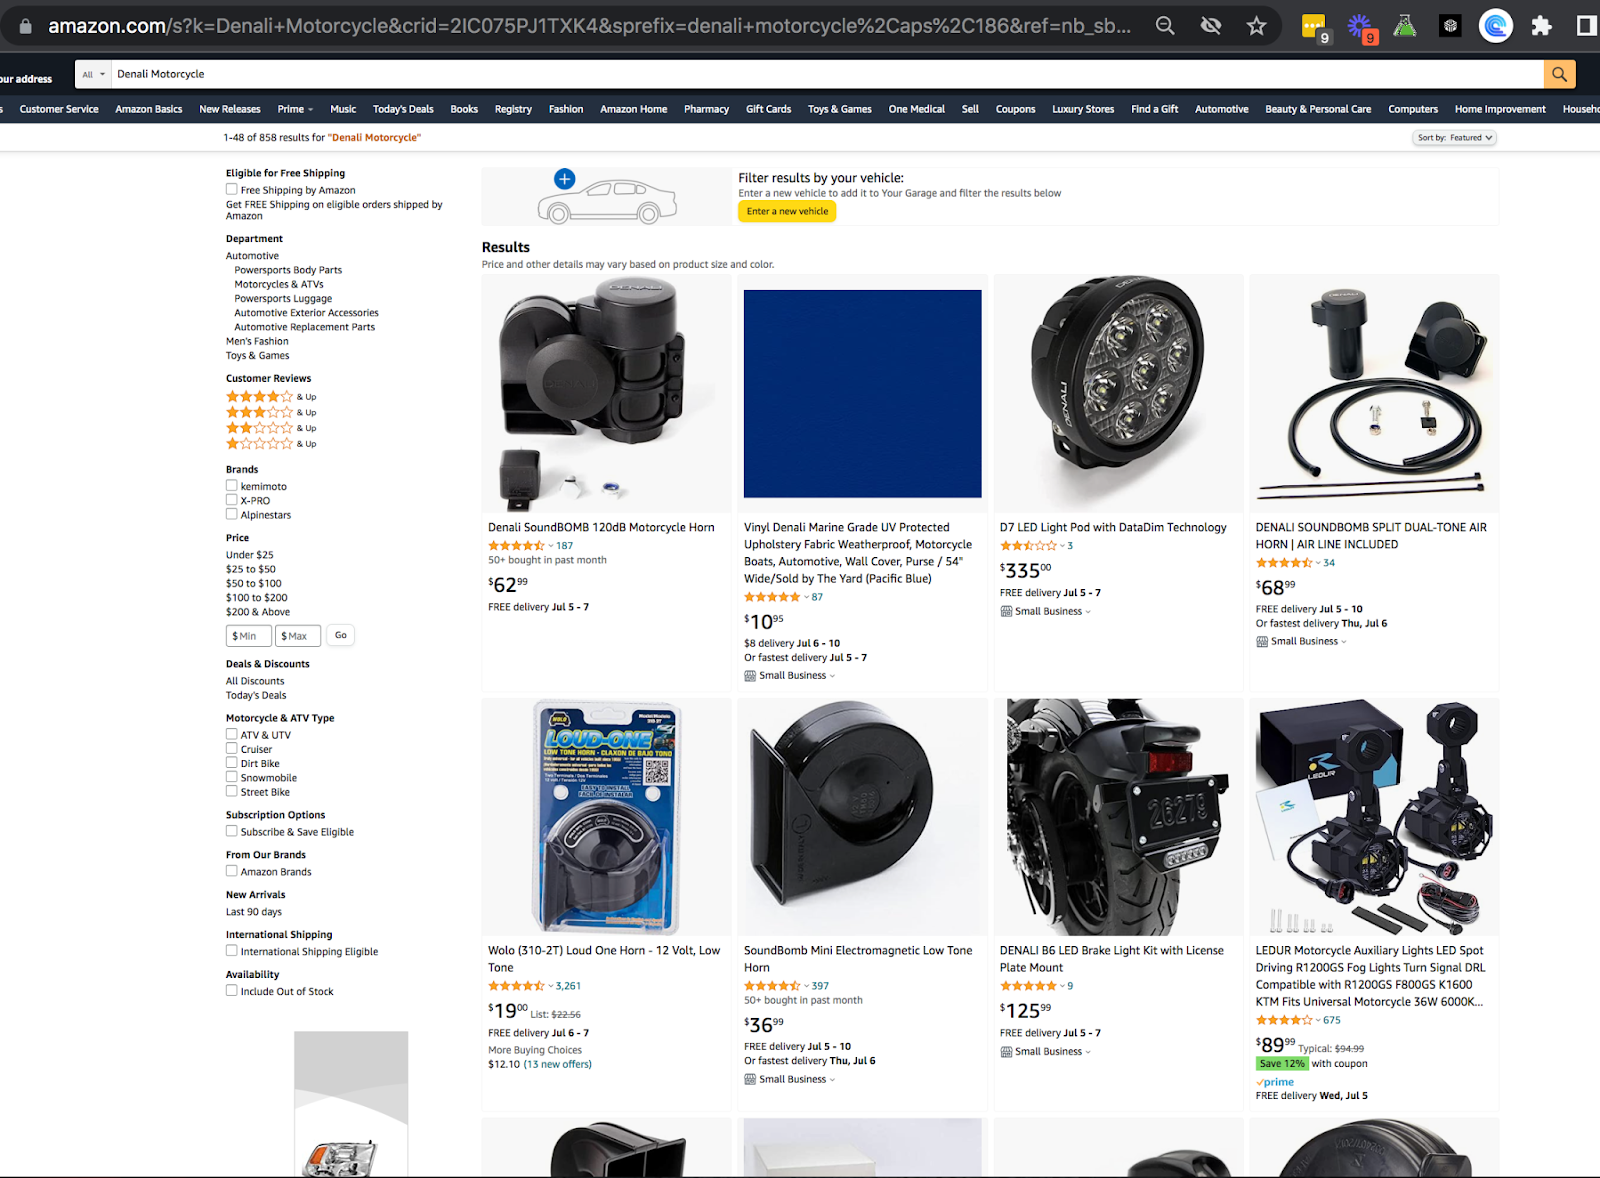
Task: Filter by 4 stars & up reviews
Action: [271, 397]
